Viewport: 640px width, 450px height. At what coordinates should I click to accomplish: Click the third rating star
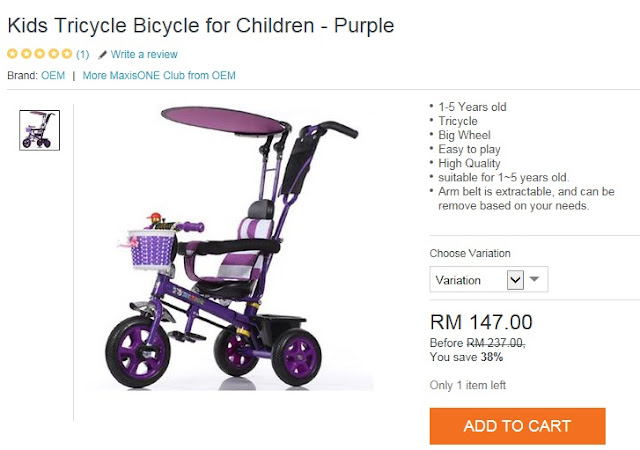pos(40,53)
